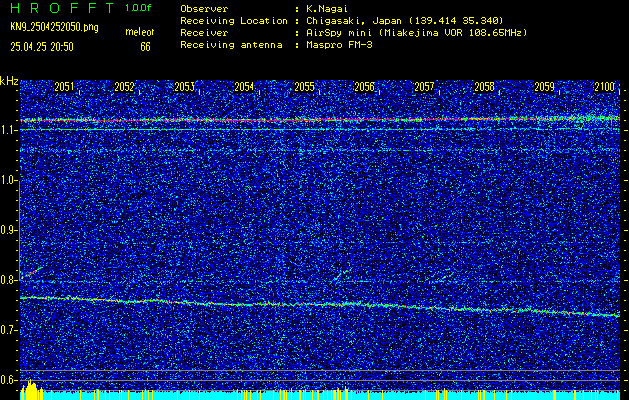This screenshot has height=400, width=629.
Task: Click the 0.7 frequency axis label
Action: (x=7, y=330)
